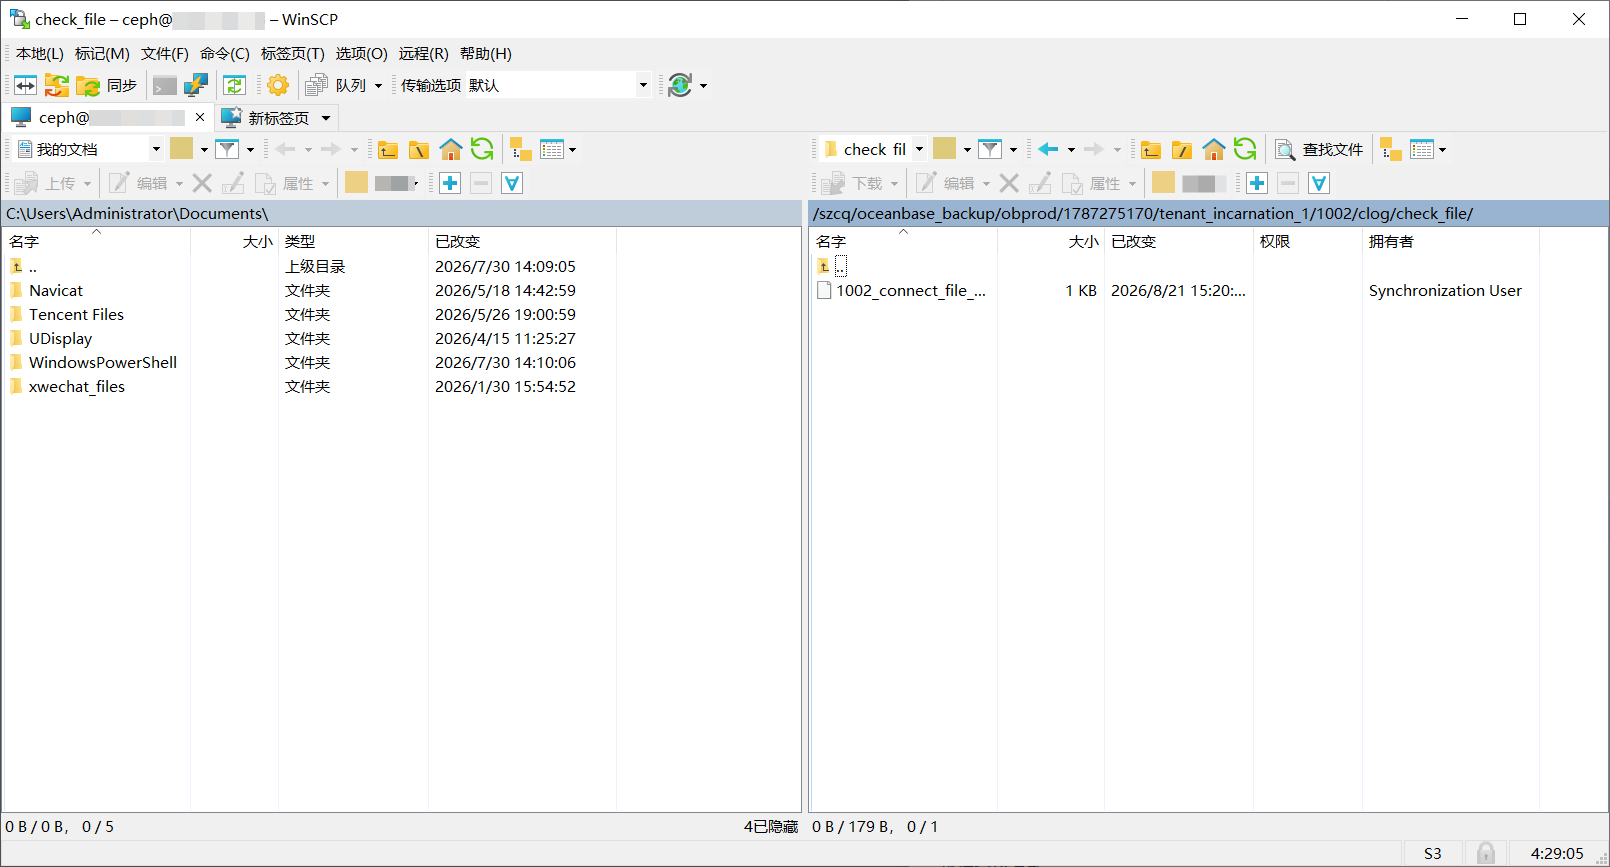
Task: Select the WindowsPowerShell folder
Action: click(x=103, y=363)
